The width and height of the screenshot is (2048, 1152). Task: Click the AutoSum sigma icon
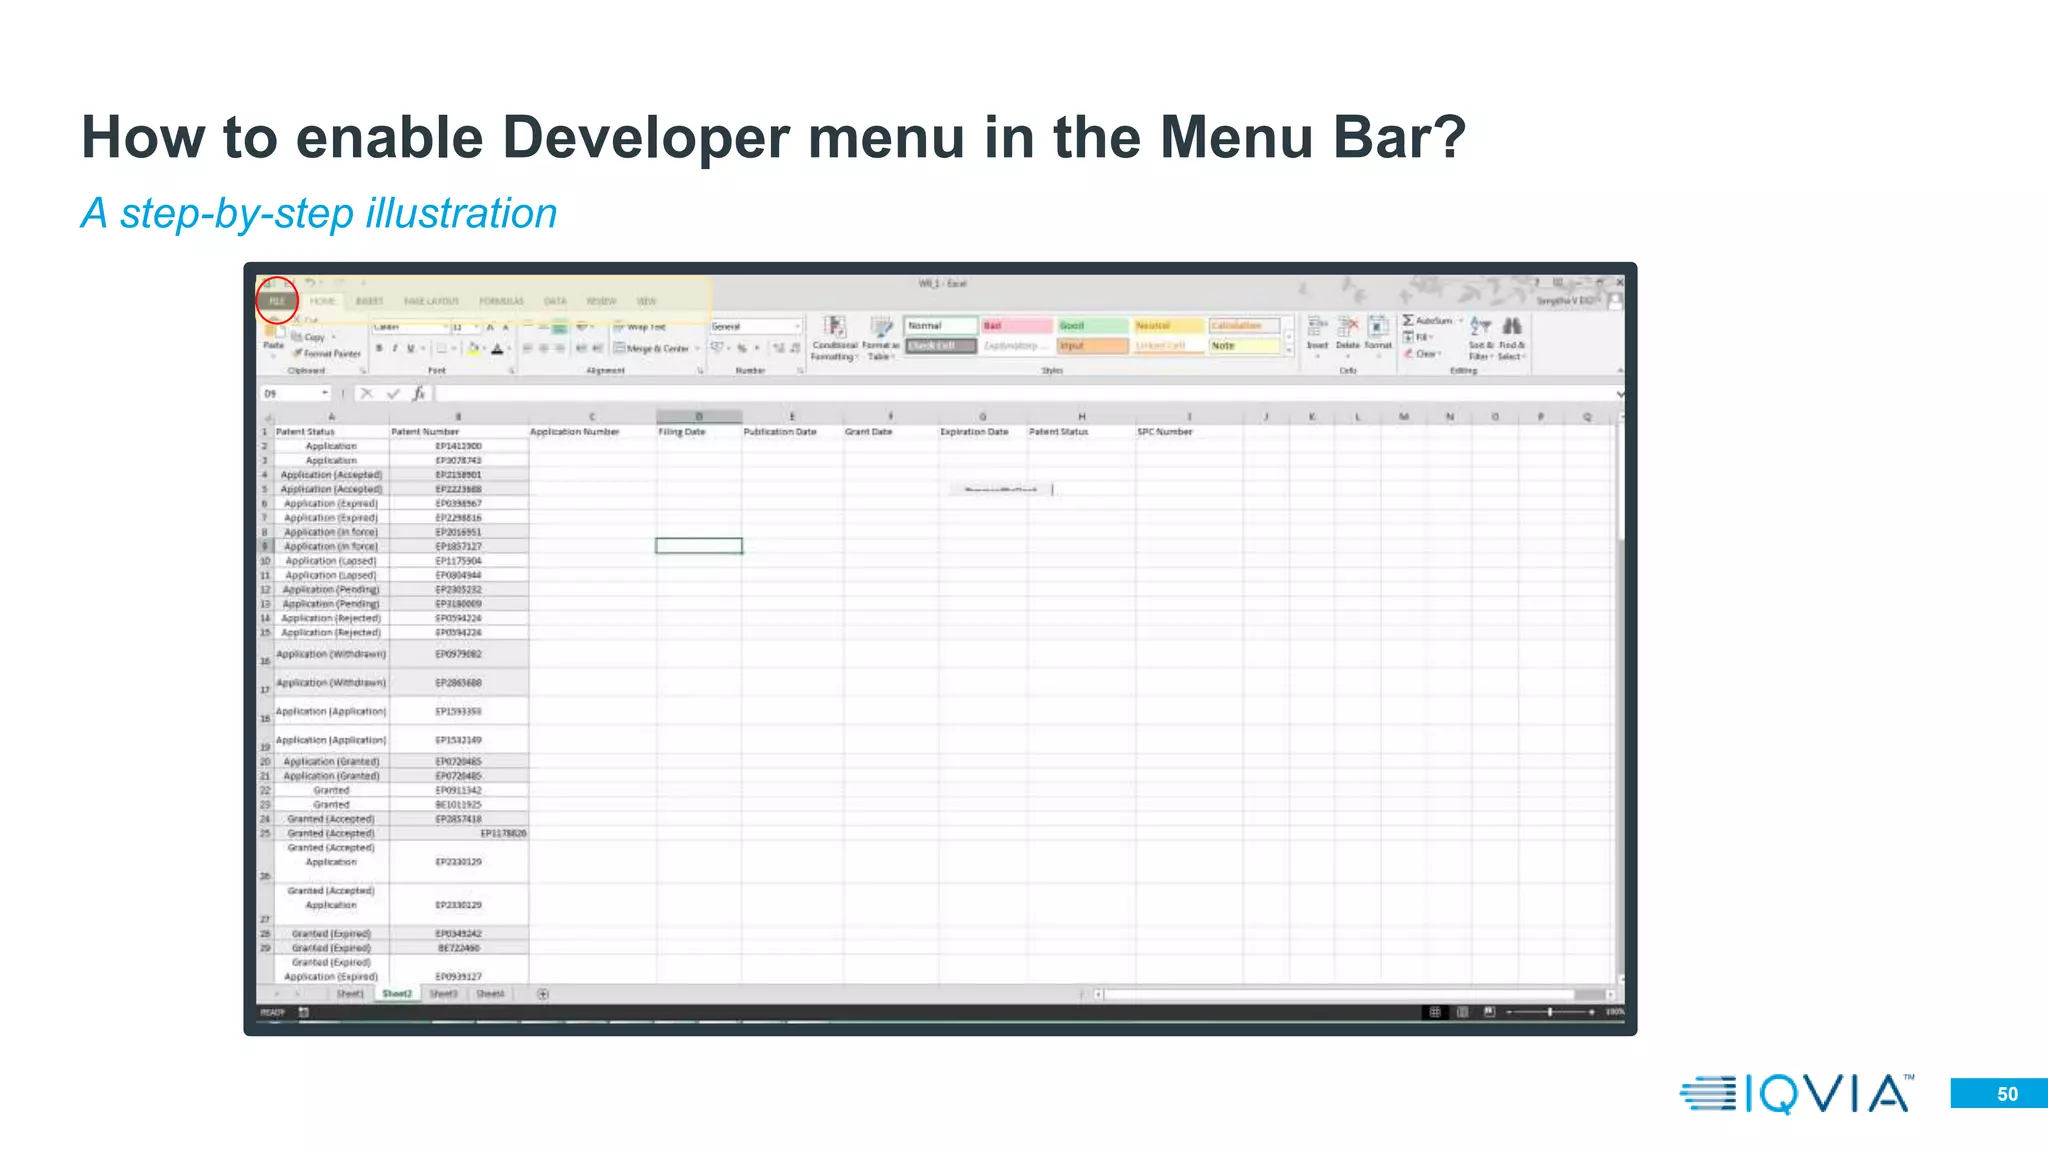click(x=1408, y=321)
